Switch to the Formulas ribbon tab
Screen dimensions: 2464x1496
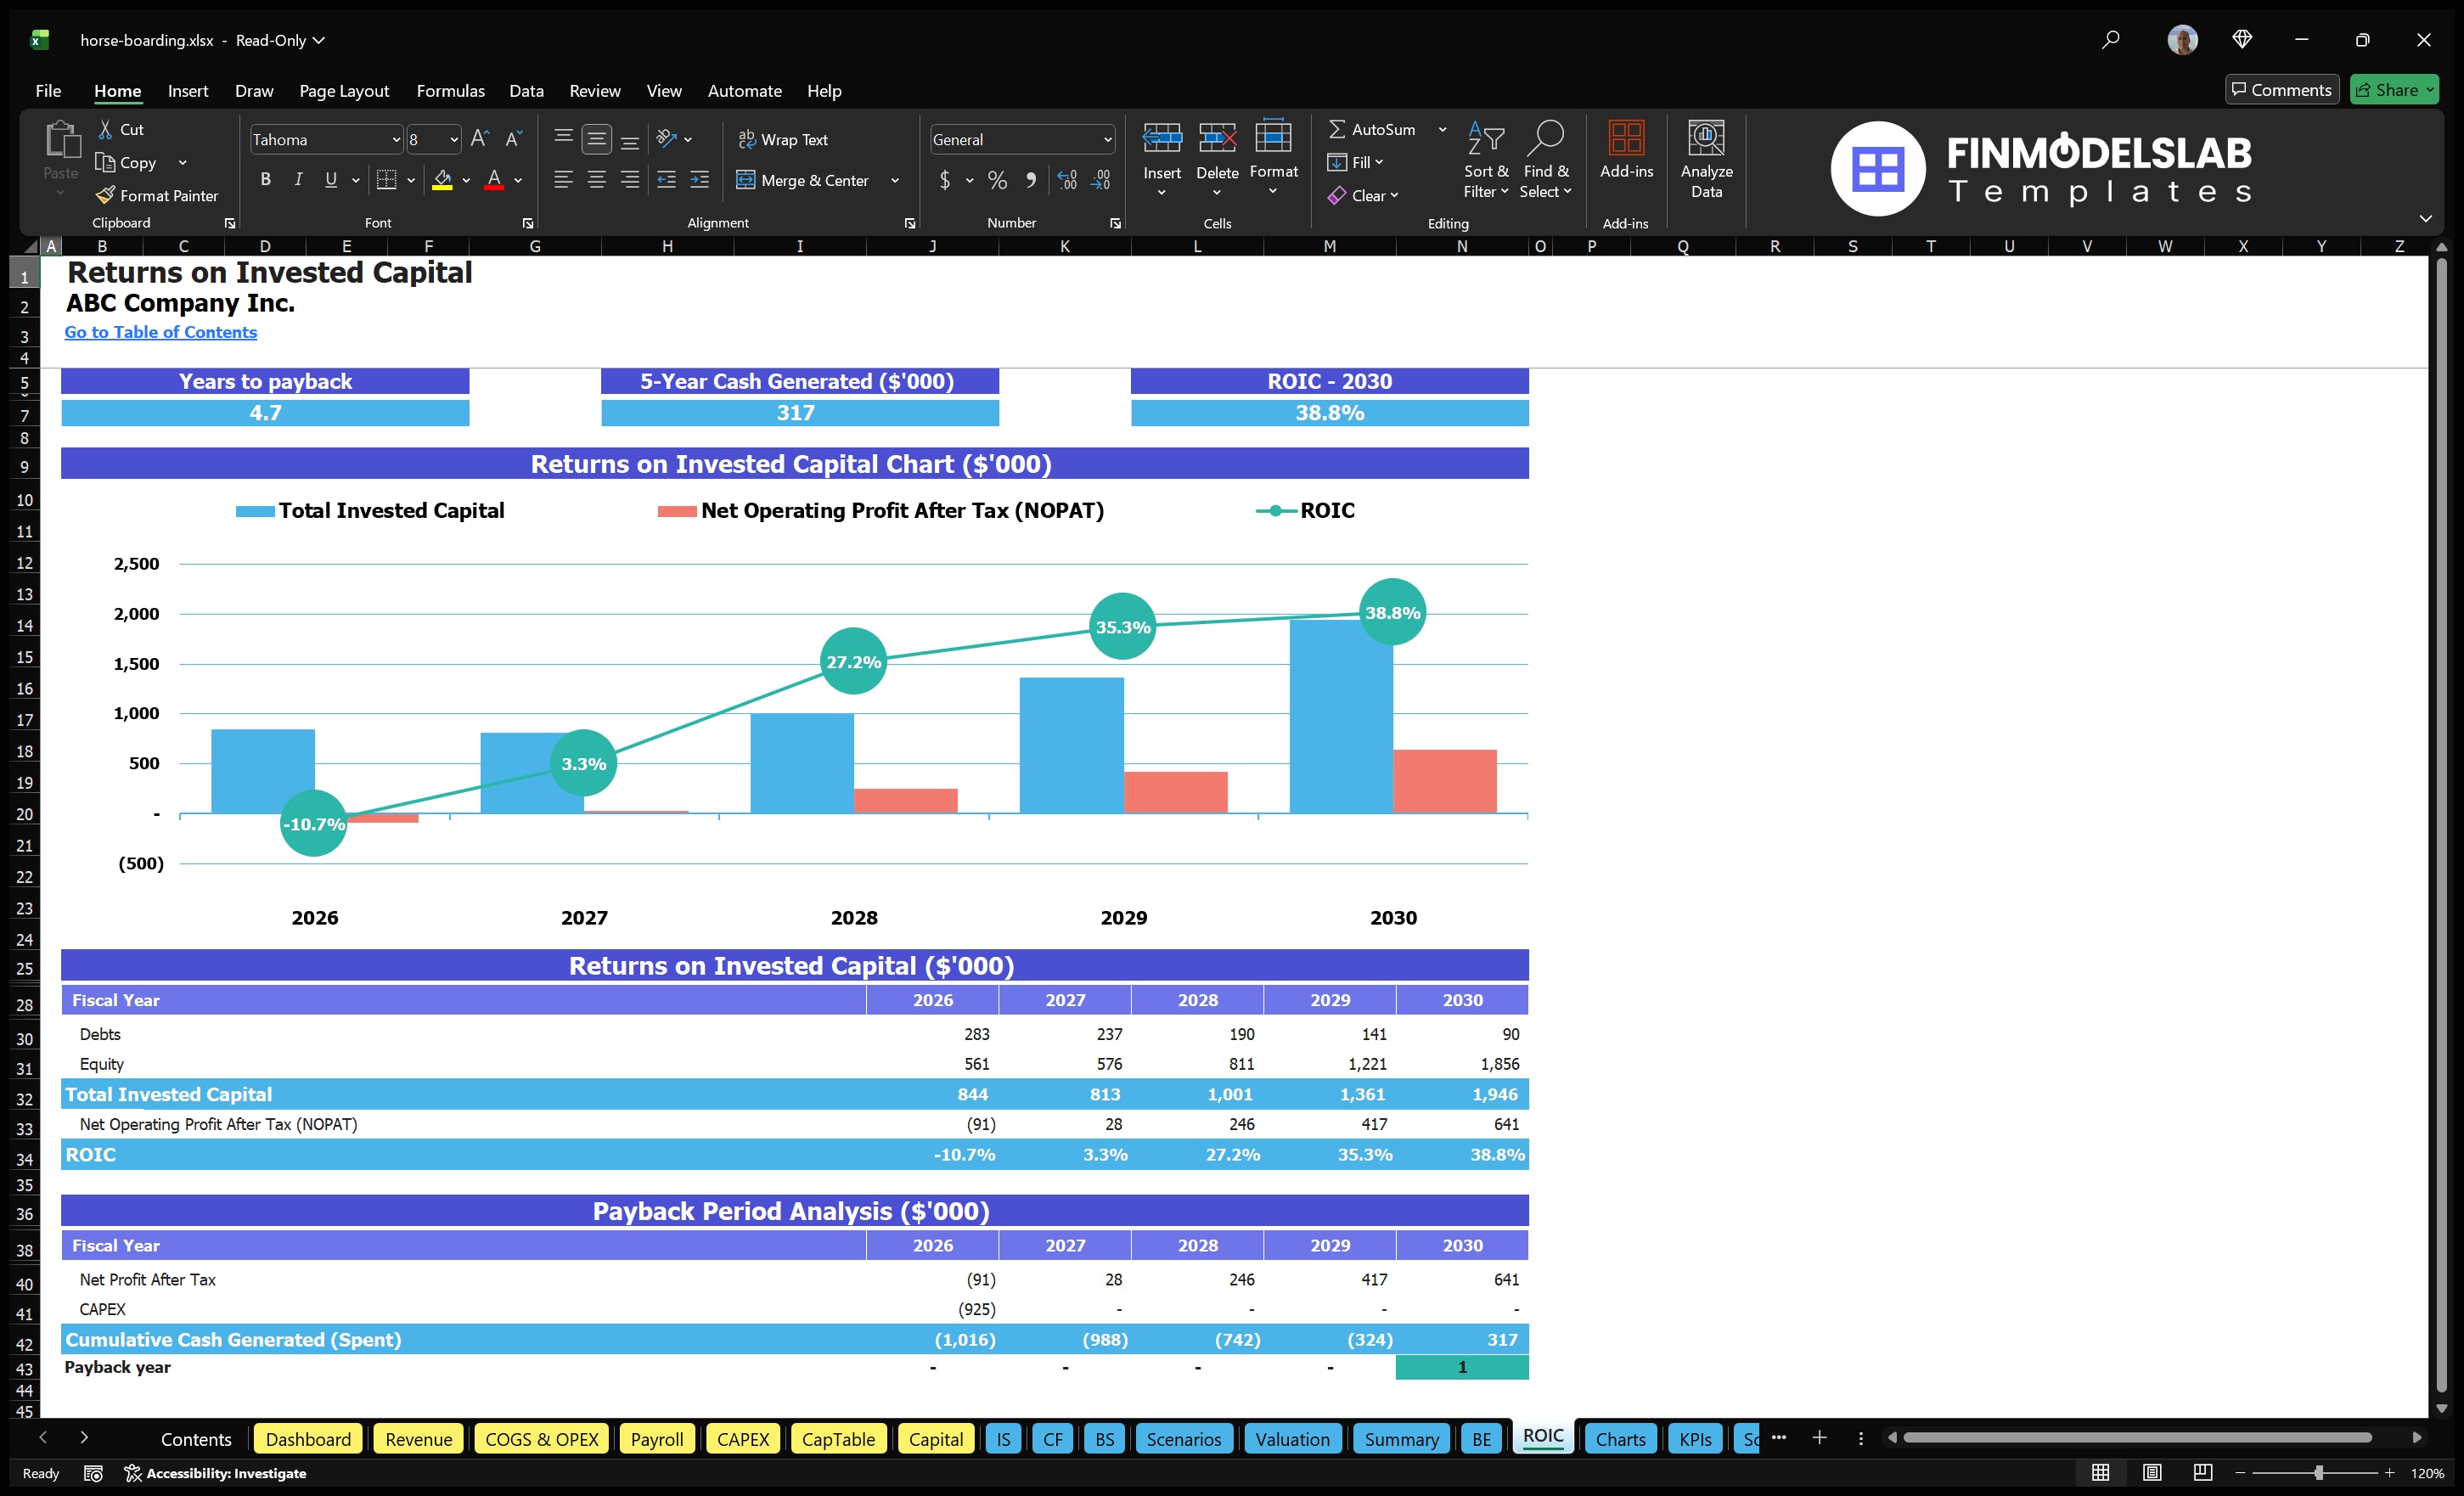tap(450, 90)
